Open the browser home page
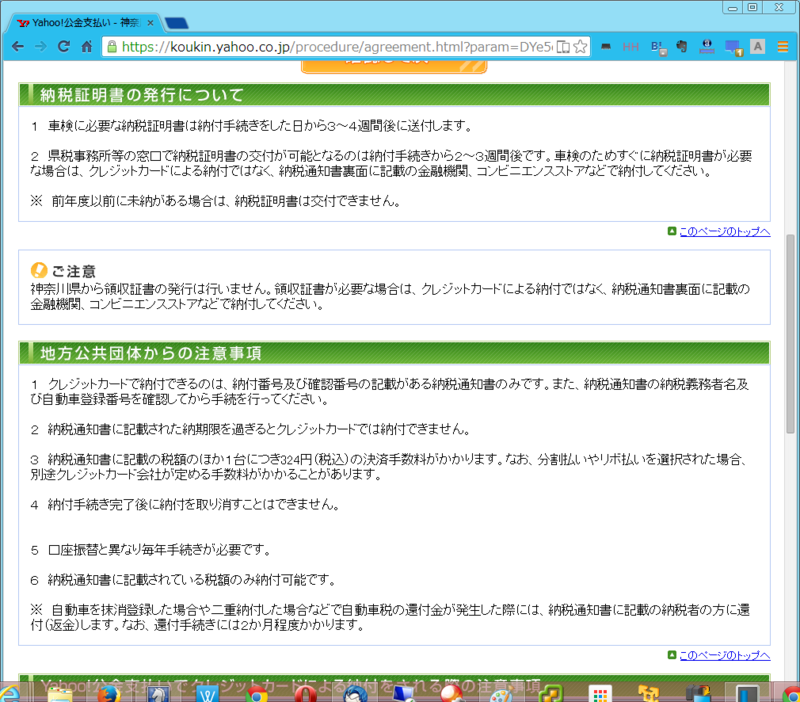This screenshot has height=702, width=800. click(87, 47)
